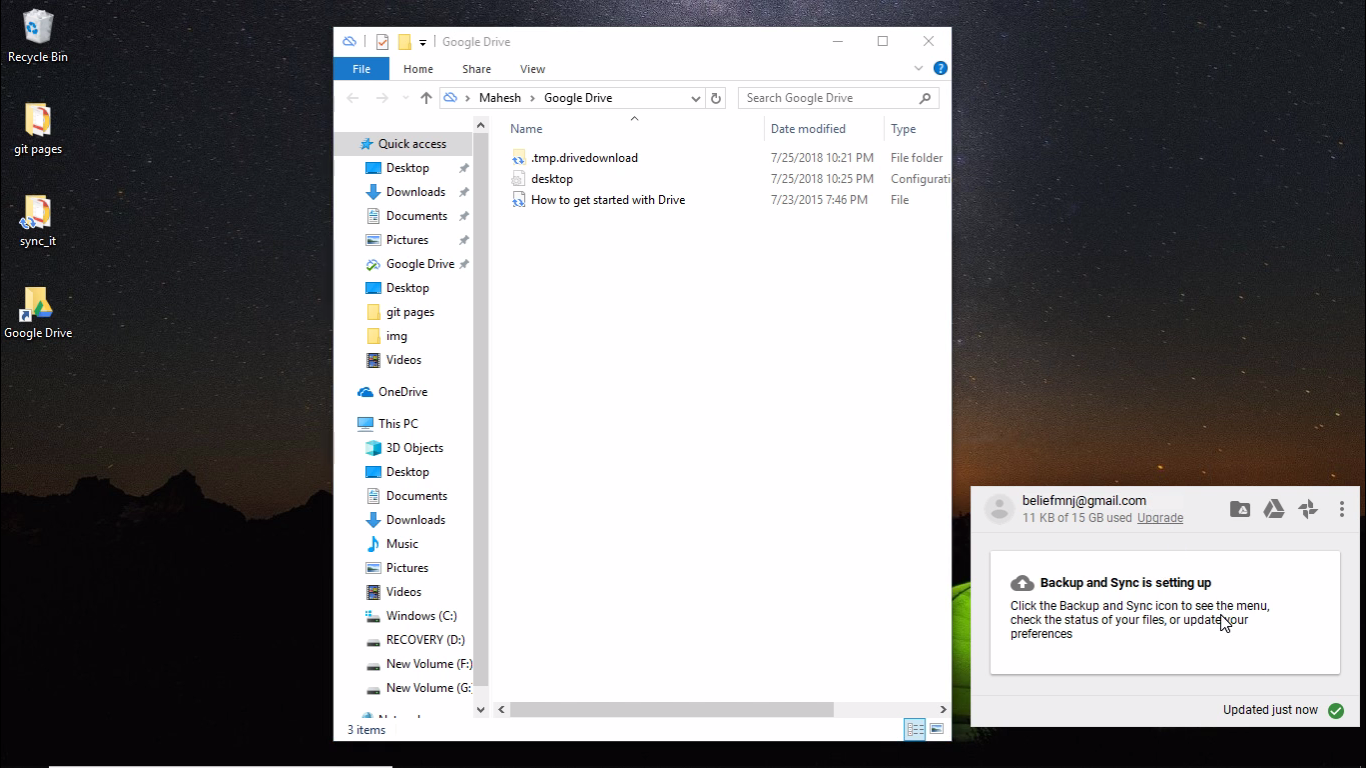
Task: Switch to details view in status bar
Action: [x=915, y=730]
